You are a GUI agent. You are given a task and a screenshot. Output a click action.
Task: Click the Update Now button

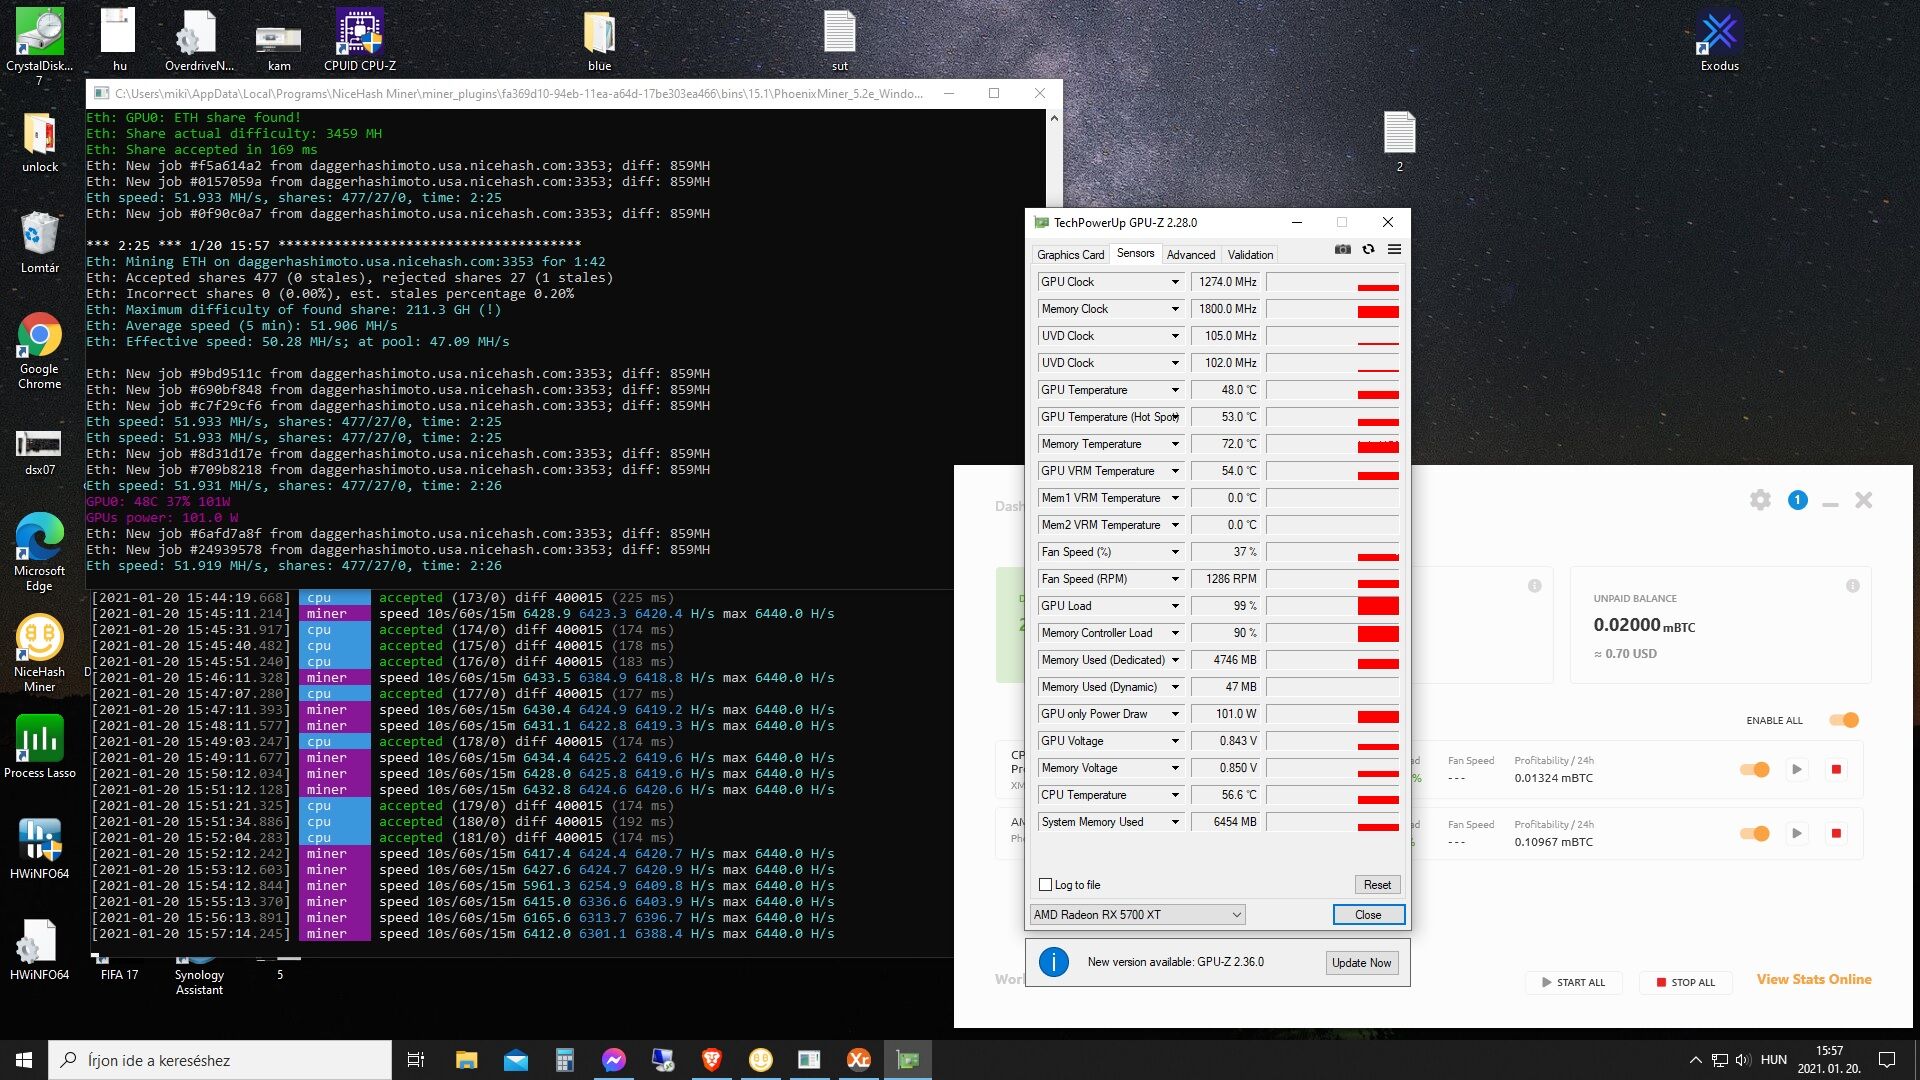[1361, 963]
